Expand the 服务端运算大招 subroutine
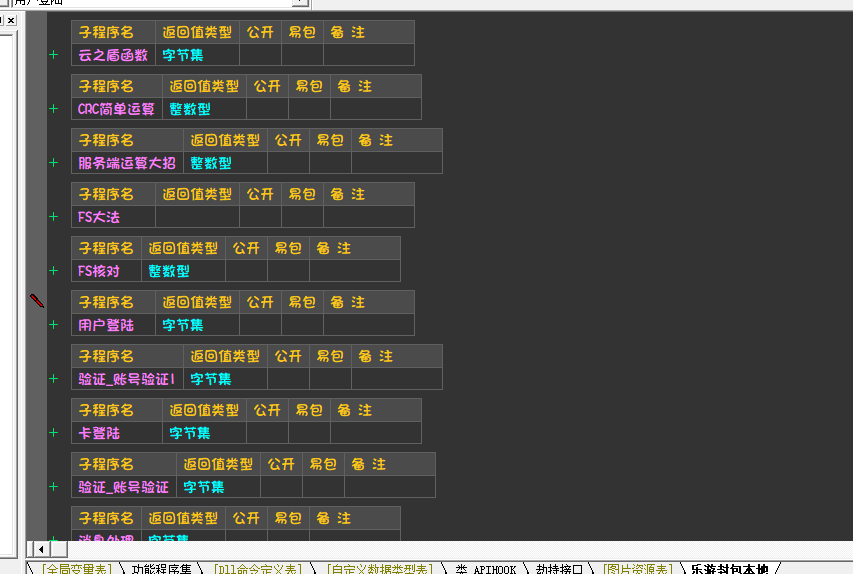 tap(53, 163)
